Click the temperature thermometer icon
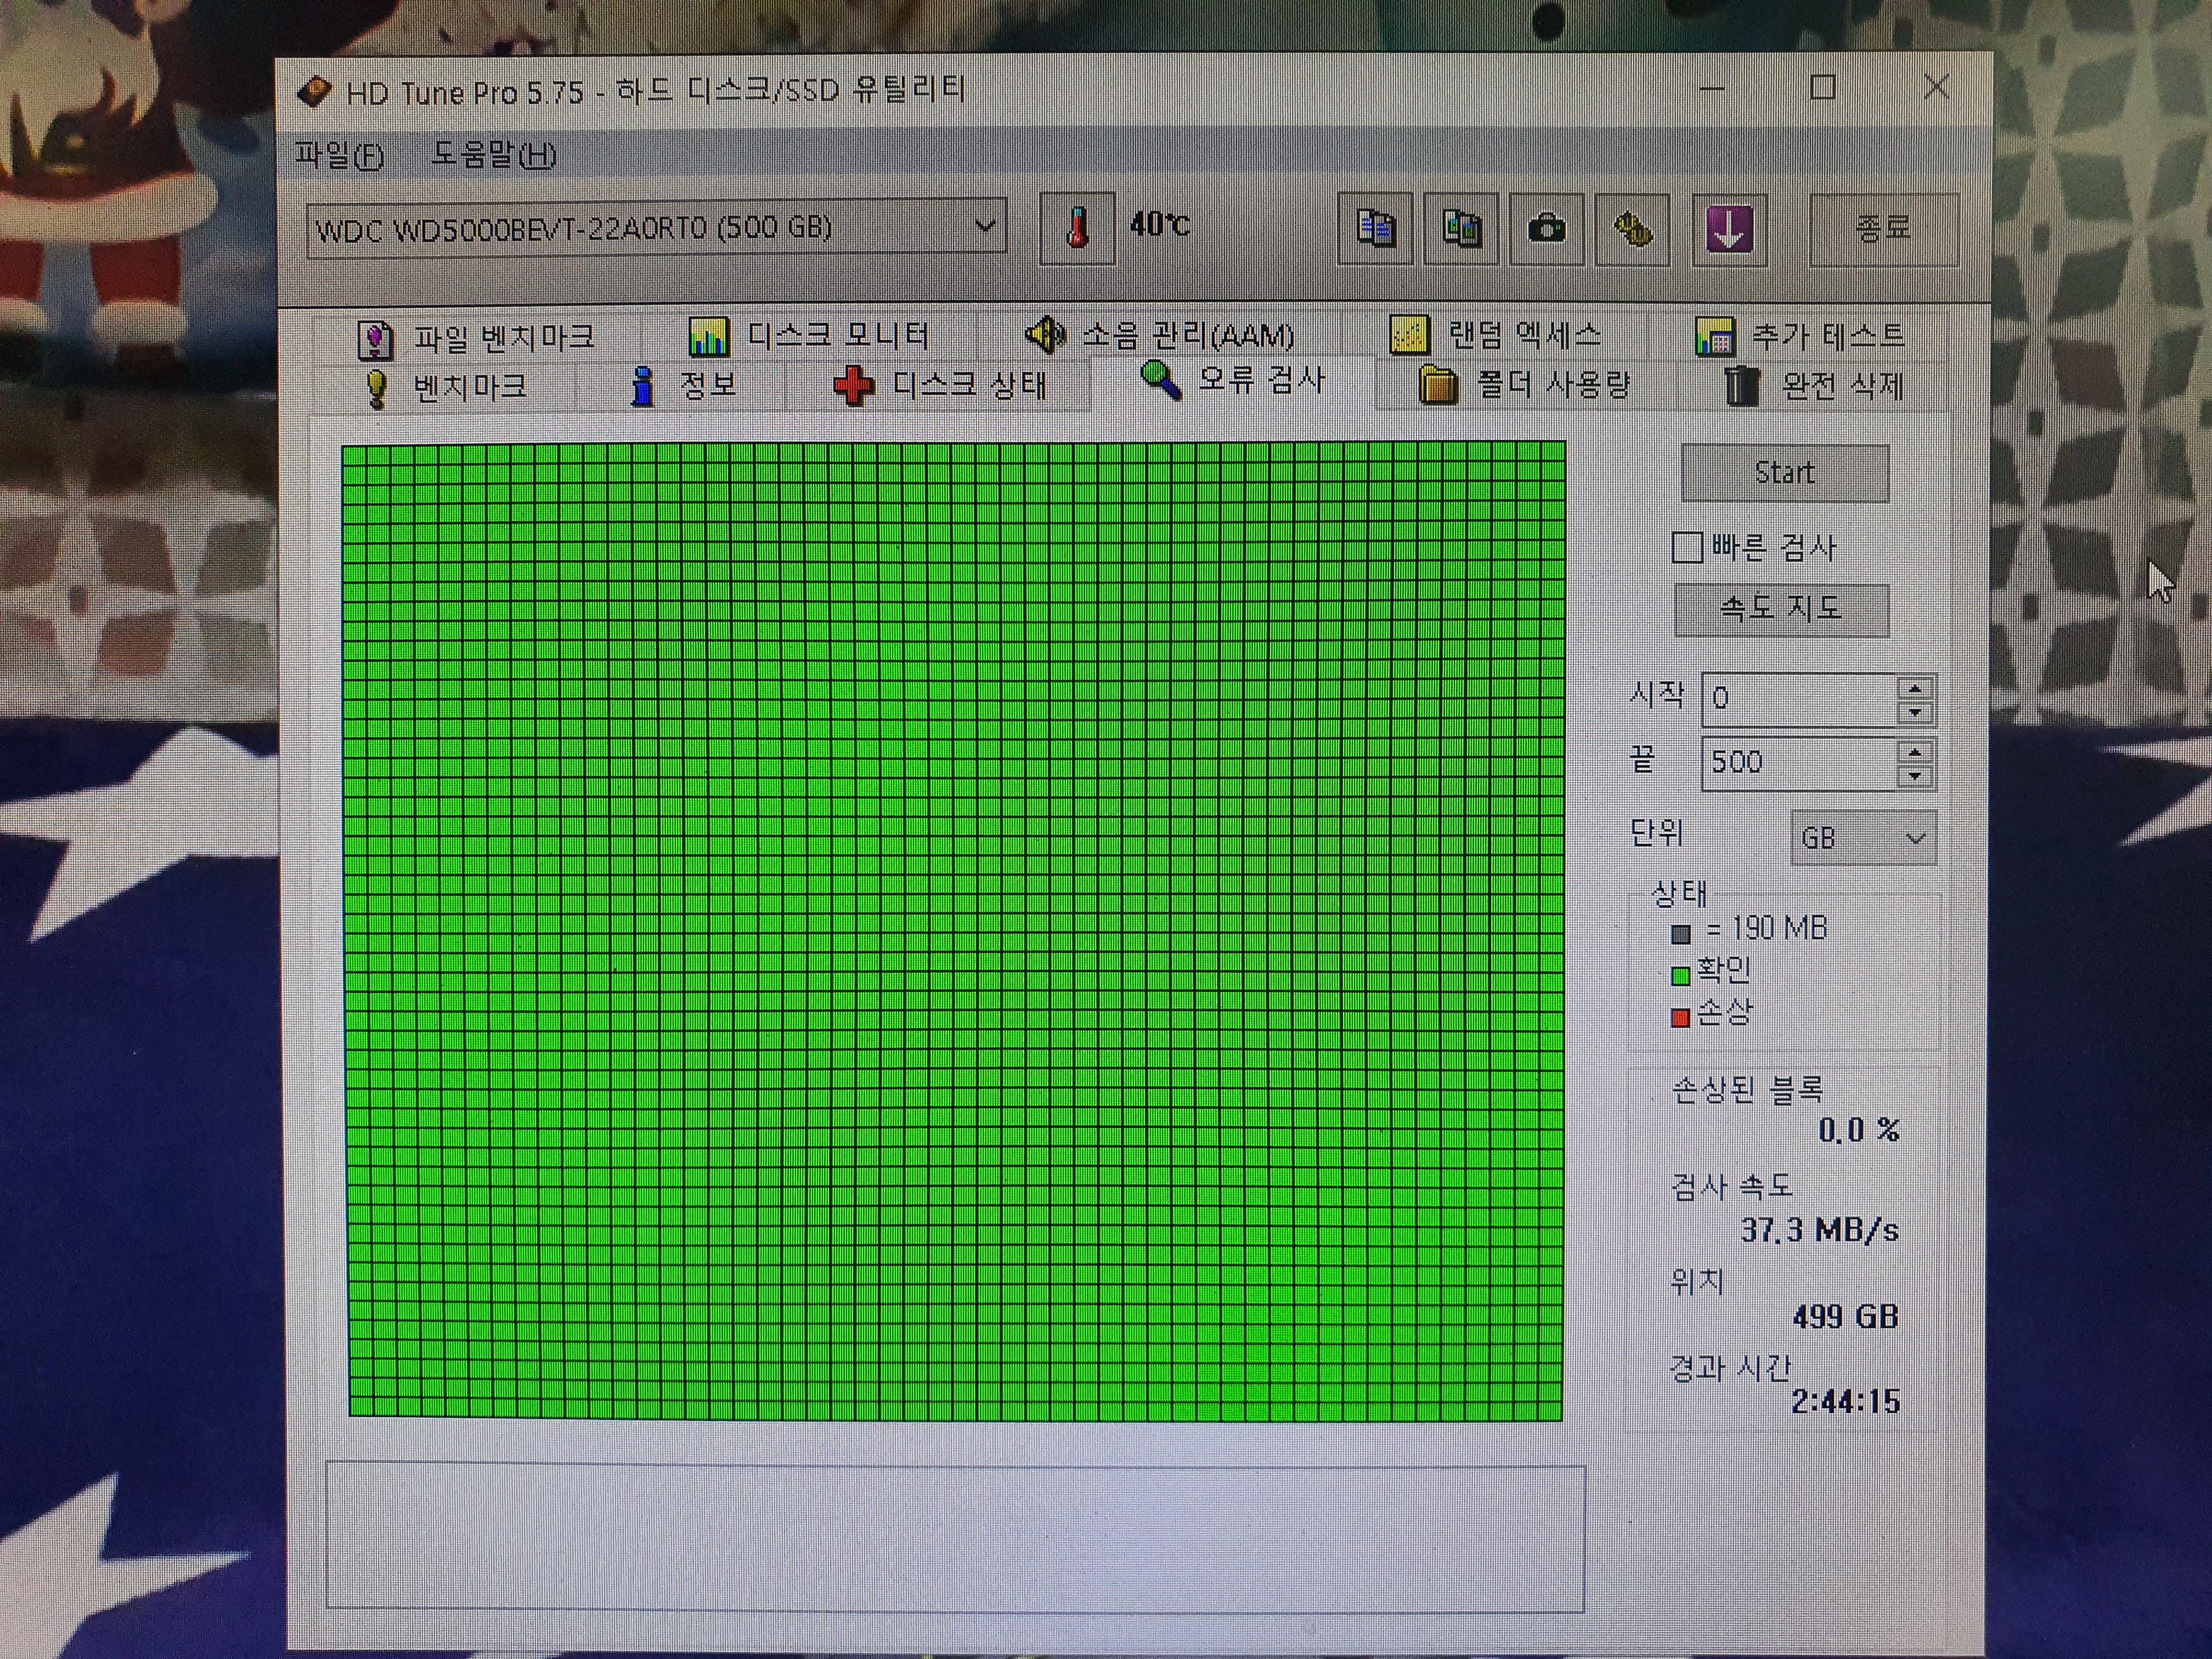Image resolution: width=2212 pixels, height=1659 pixels. pos(1077,229)
